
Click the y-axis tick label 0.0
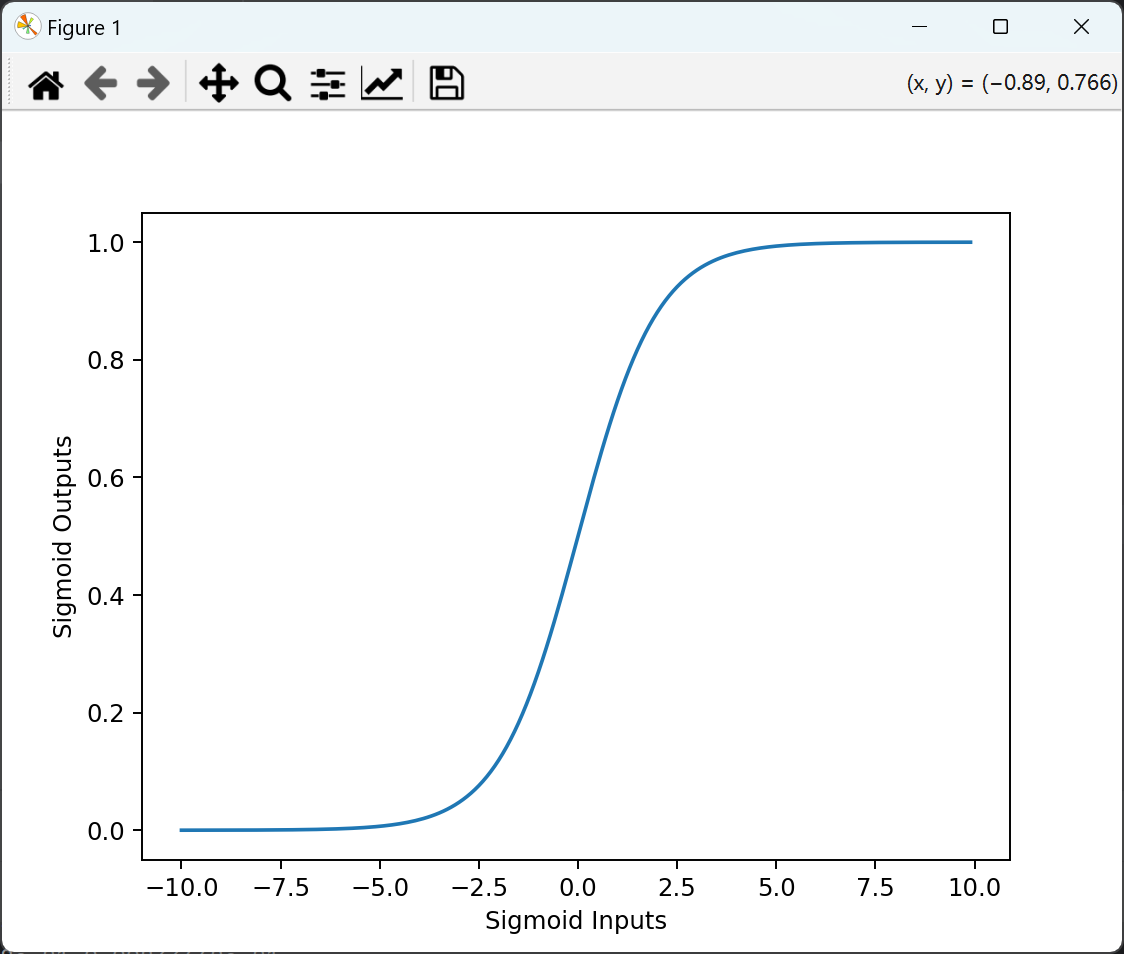tap(106, 831)
